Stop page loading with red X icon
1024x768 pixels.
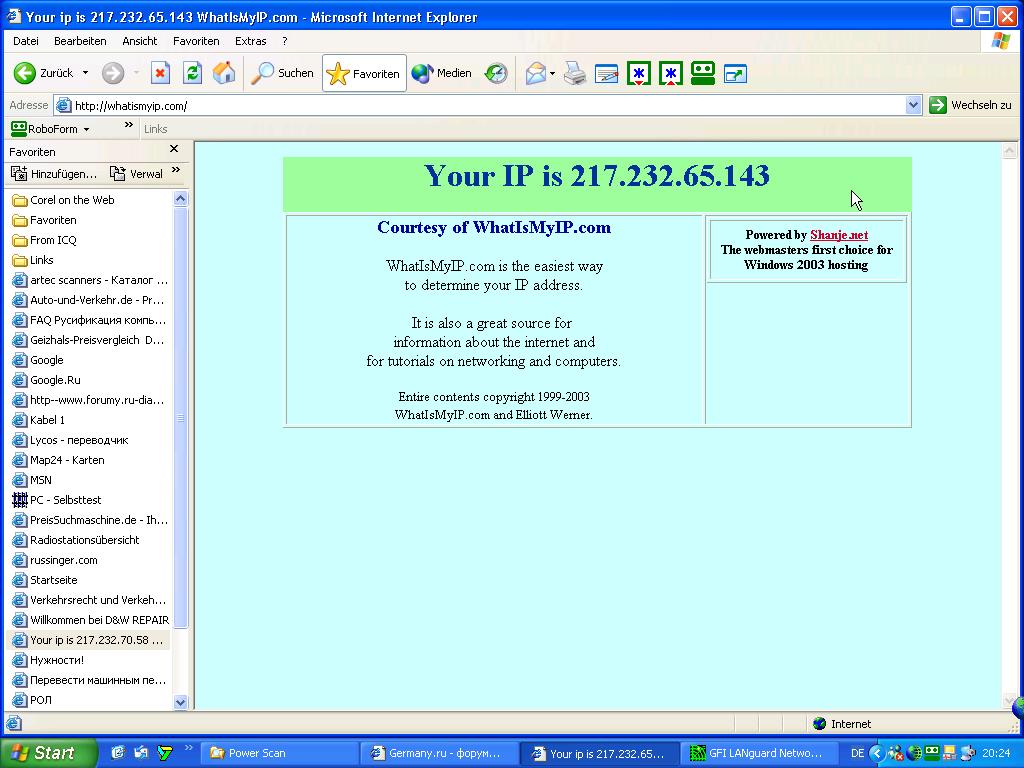tap(160, 73)
